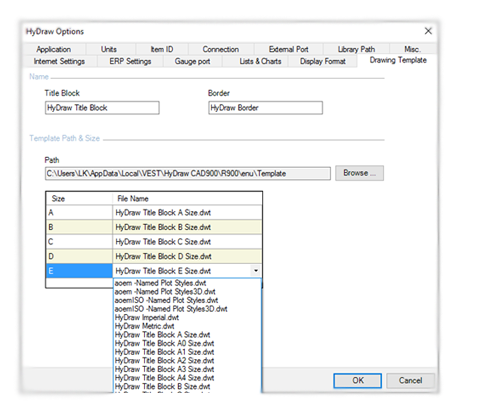Select size B row cell
Screen dimensions: 490x420
coord(79,227)
